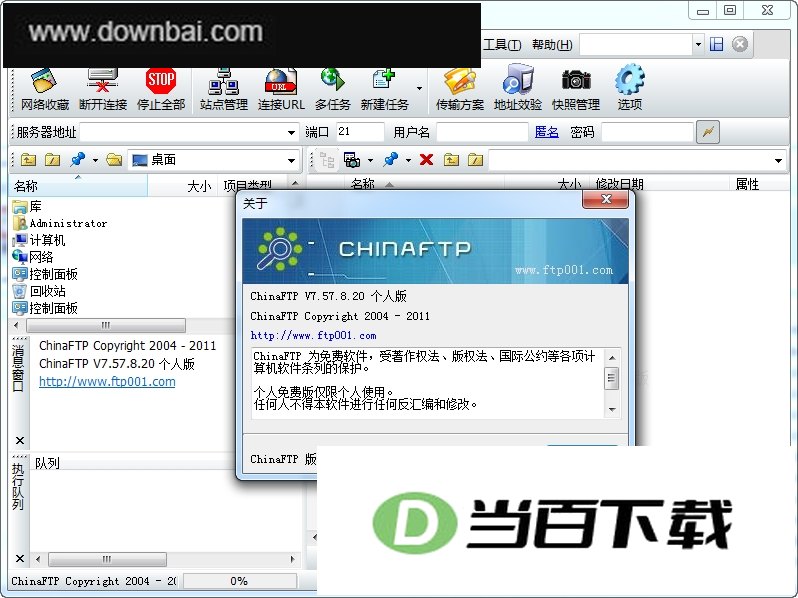Viewport: 798px width, 598px height.
Task: Click the local pane pin bookmark icon
Action: (77, 160)
